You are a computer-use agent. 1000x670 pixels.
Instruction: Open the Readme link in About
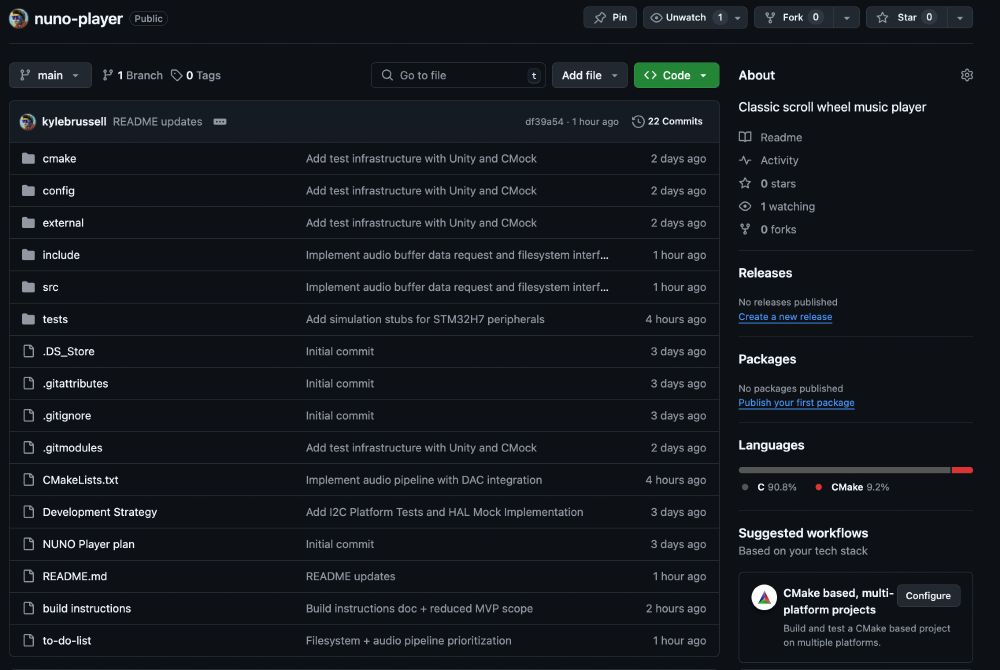781,137
